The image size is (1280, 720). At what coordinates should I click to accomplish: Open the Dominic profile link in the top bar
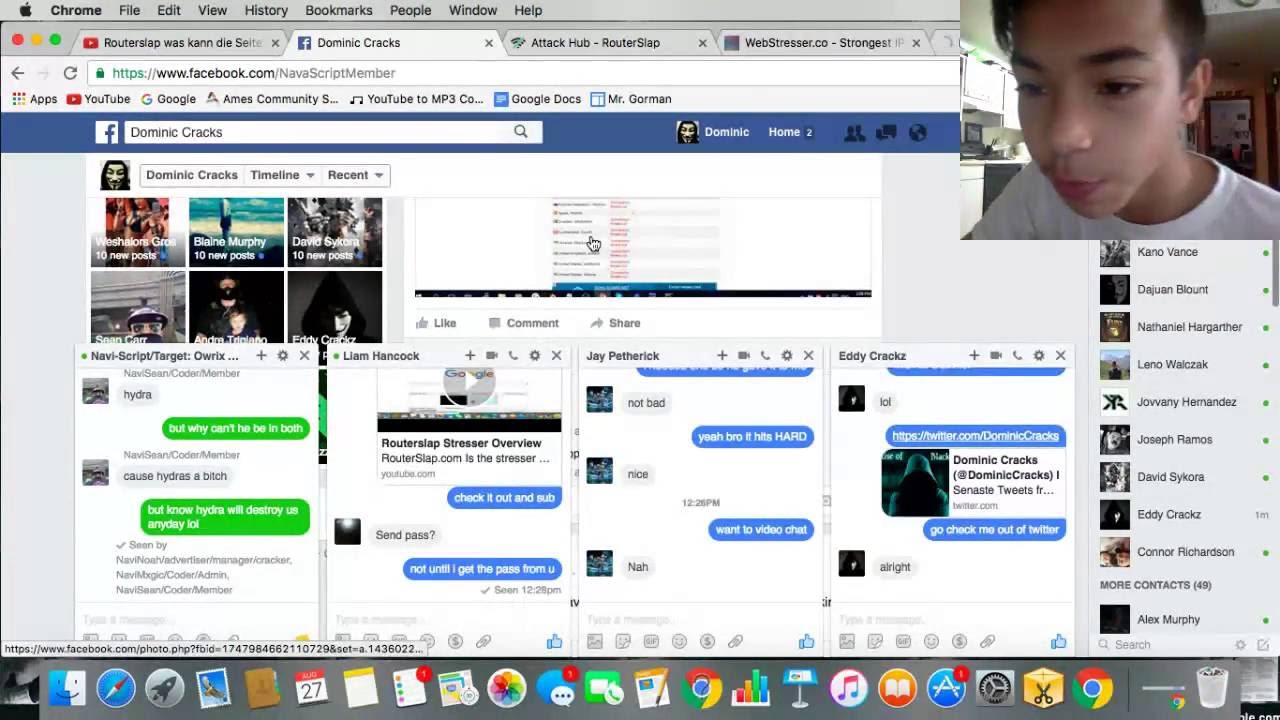[713, 132]
